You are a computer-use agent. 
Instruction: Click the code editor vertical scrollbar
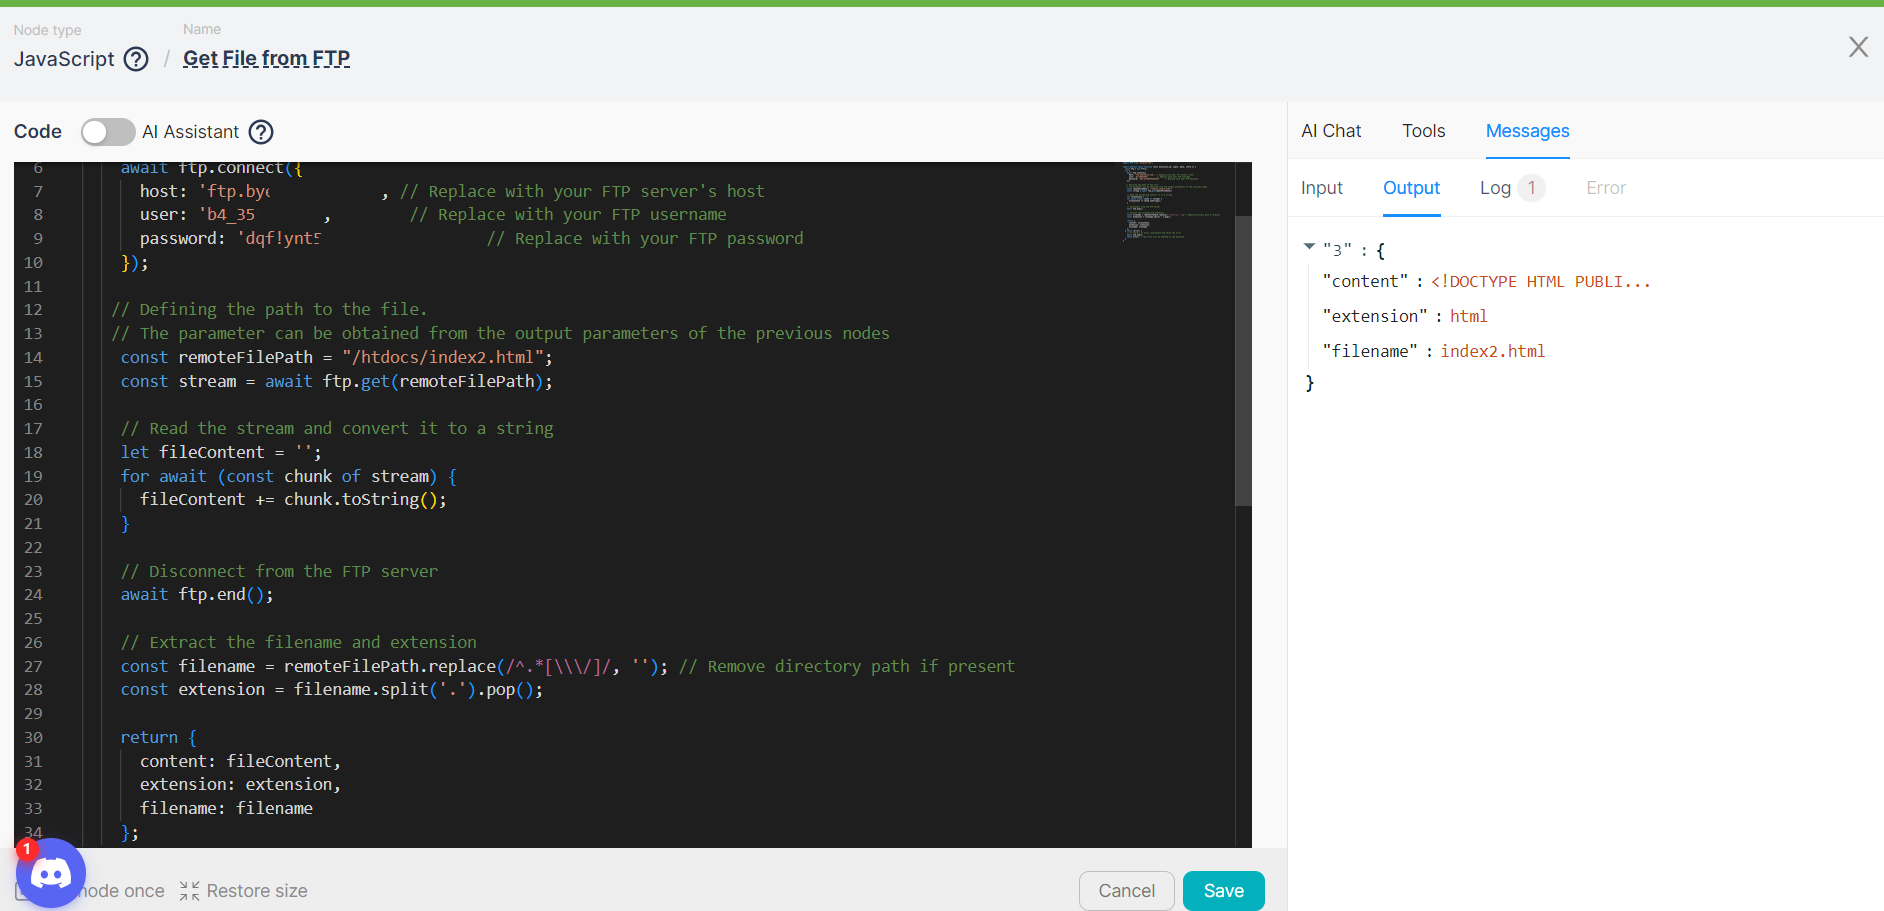coord(1243,360)
